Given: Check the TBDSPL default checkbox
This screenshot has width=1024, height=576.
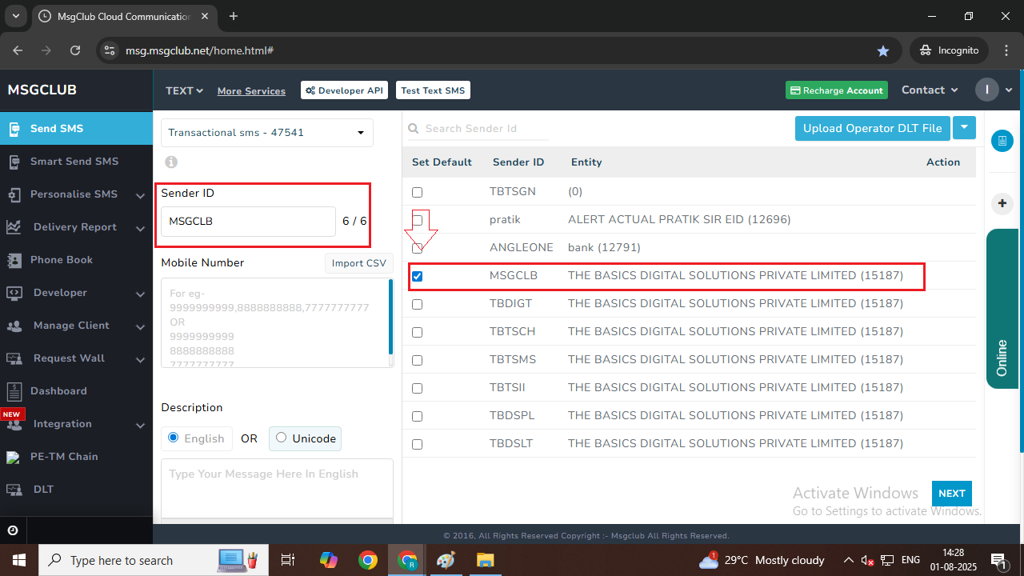Looking at the screenshot, I should coord(417,417).
